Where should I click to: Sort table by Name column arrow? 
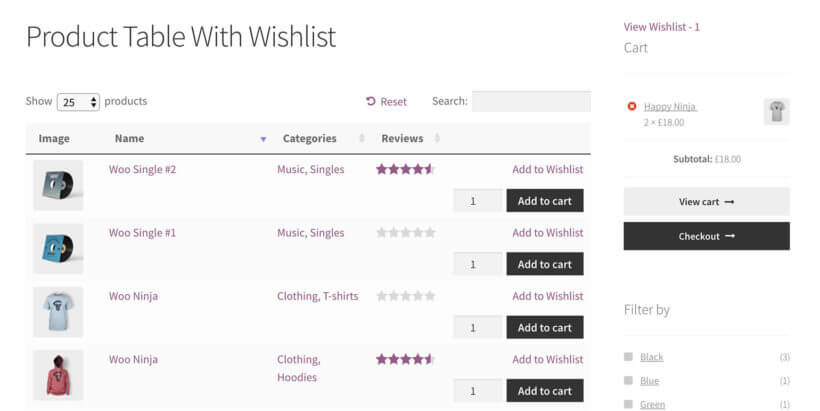[264, 139]
